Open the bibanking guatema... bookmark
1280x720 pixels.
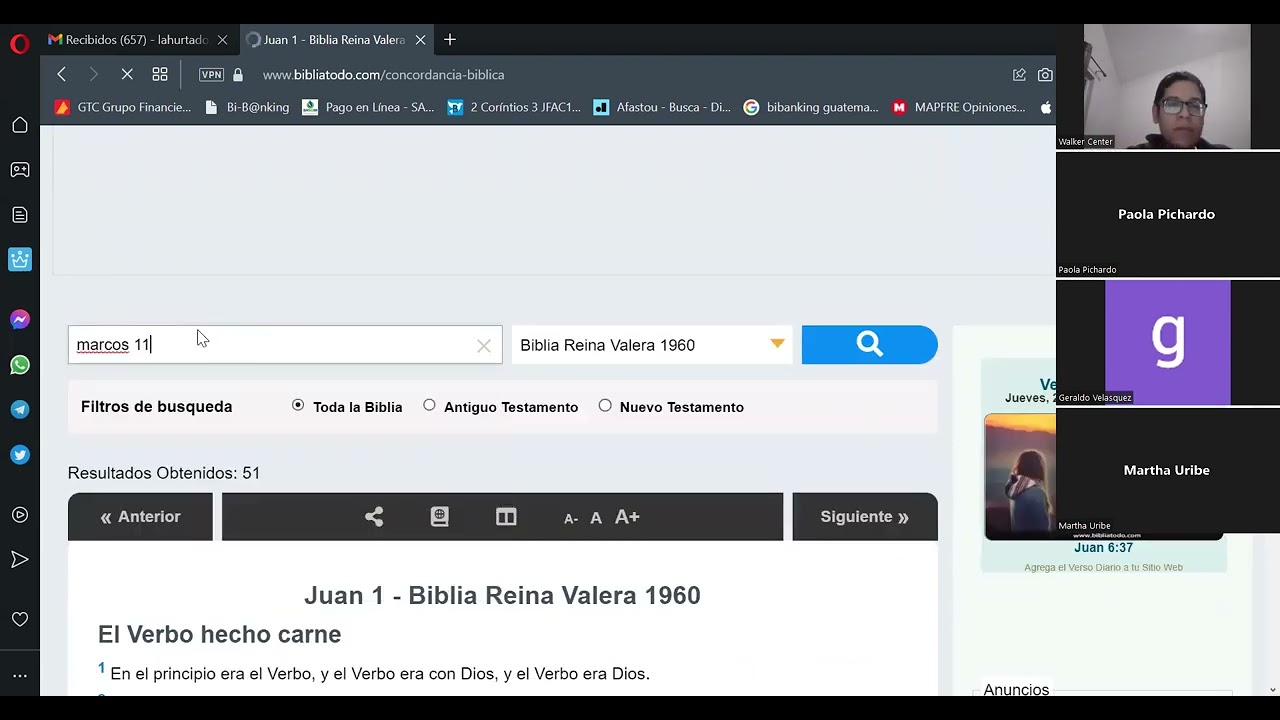tap(811, 107)
